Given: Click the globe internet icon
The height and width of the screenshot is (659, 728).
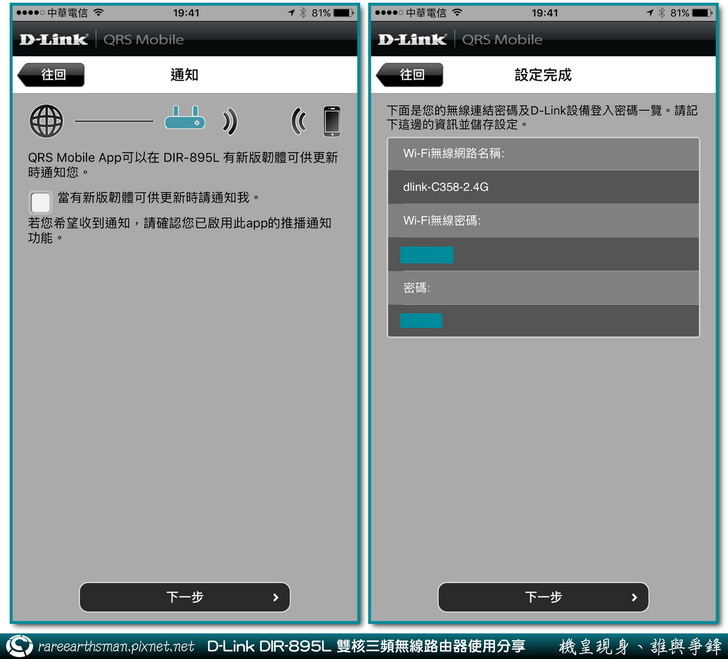Looking at the screenshot, I should pos(46,121).
